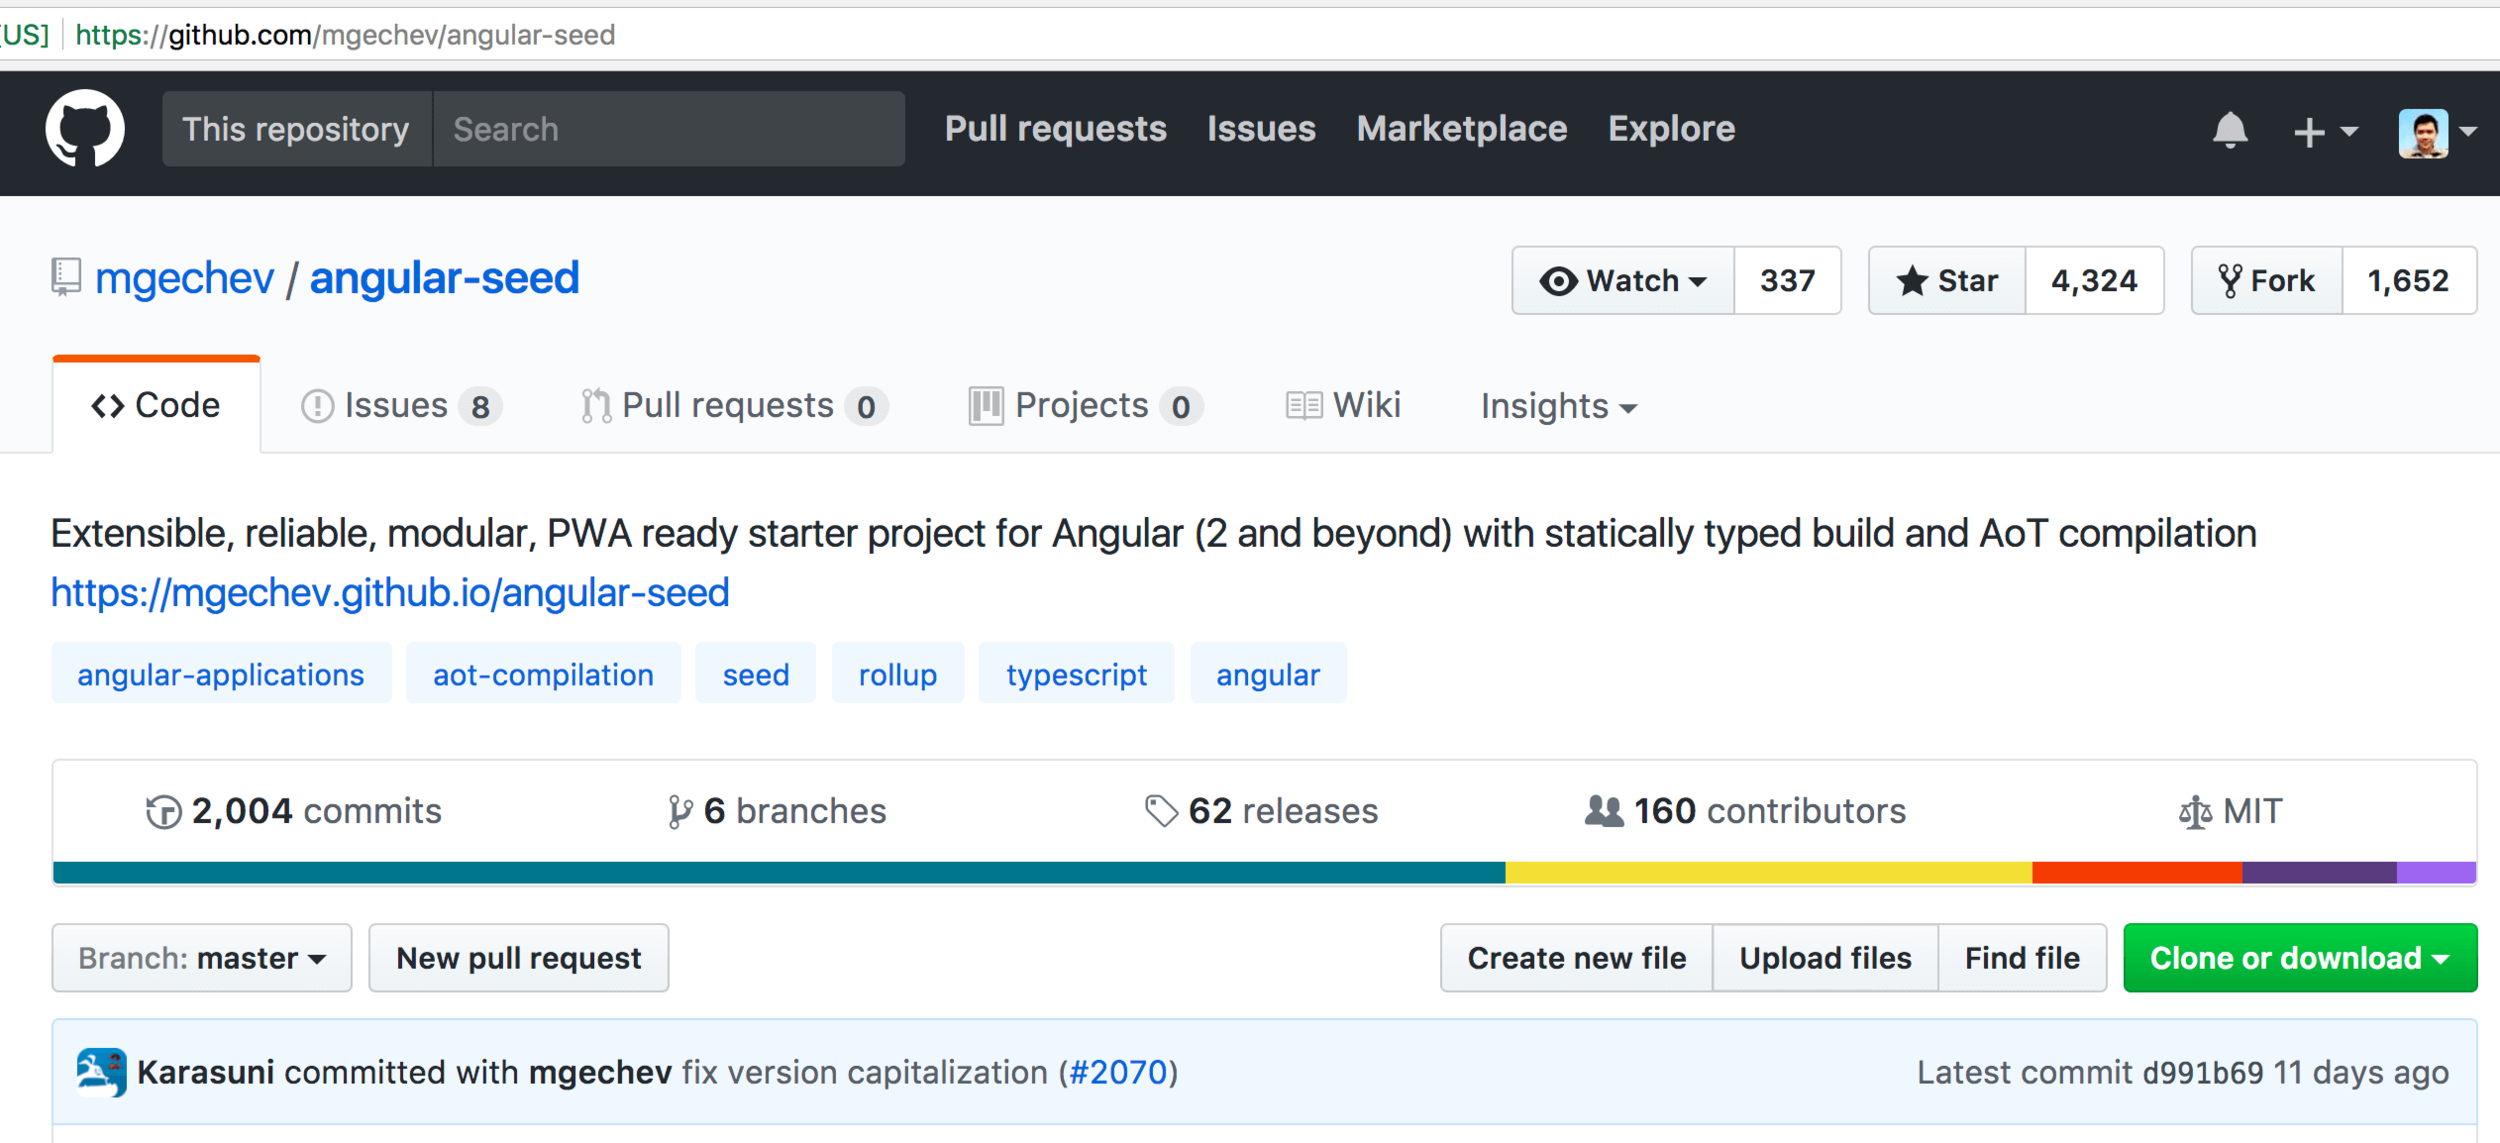Click the MIT license scale icon
This screenshot has width=2500, height=1143.
point(2194,812)
